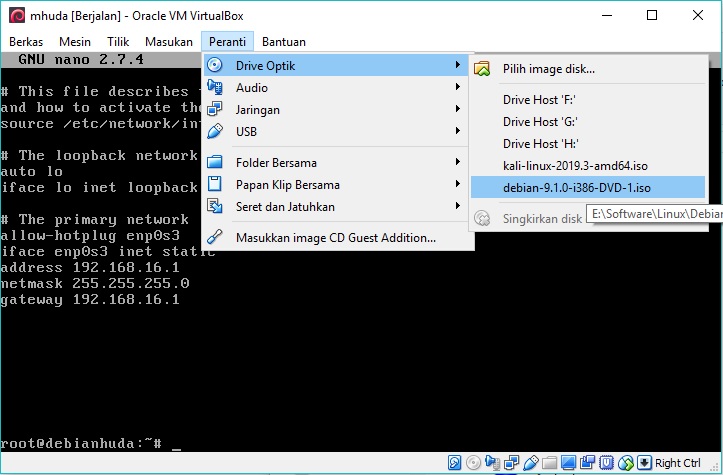This screenshot has height=475, width=723.
Task: Expand the Folder Bersama submenu arrow
Action: (x=457, y=162)
